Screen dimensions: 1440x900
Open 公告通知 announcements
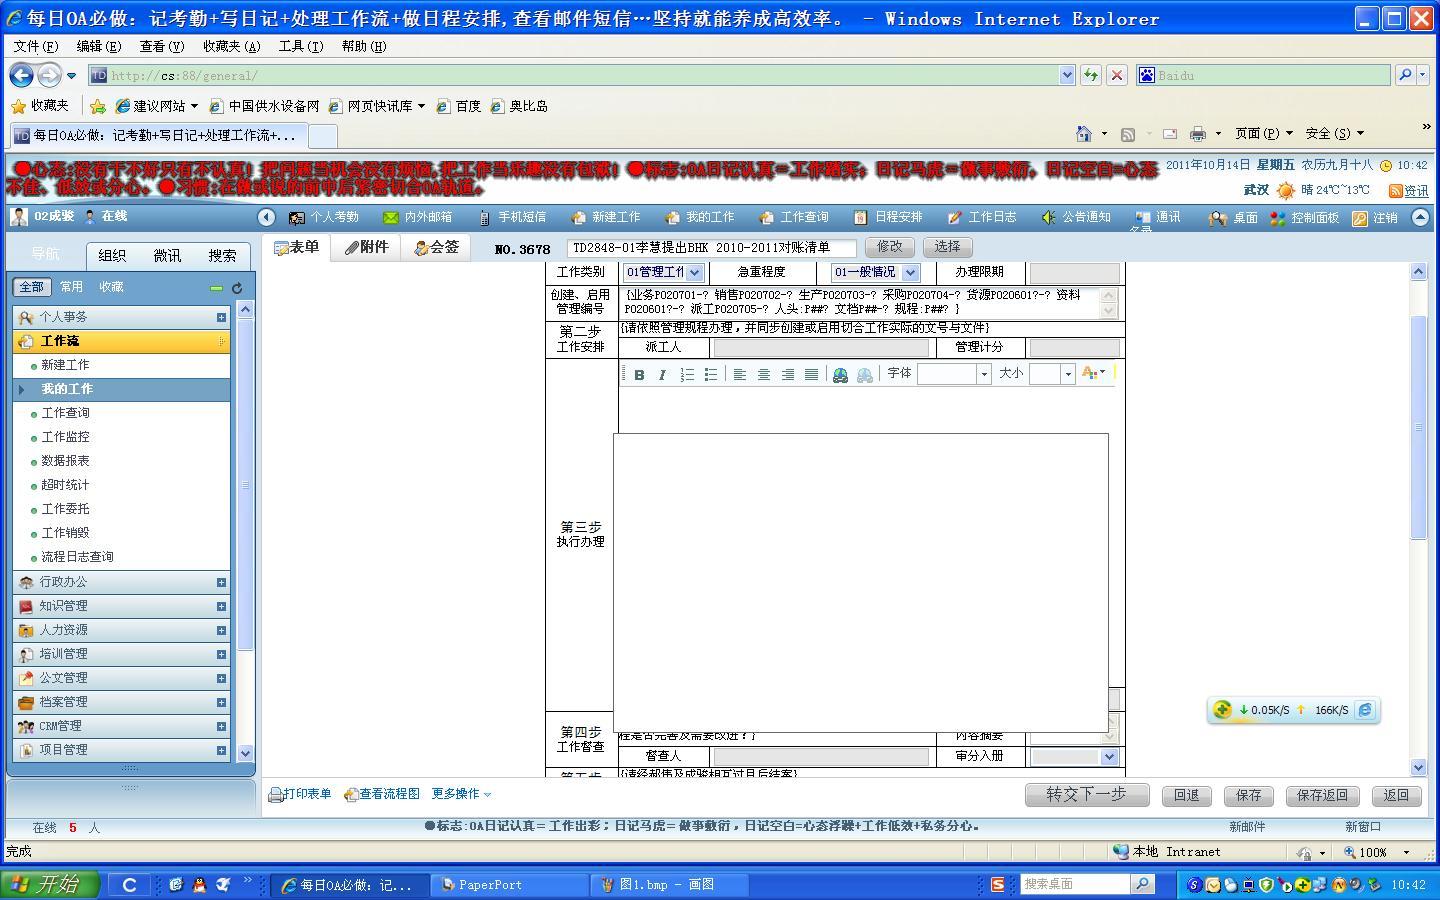coord(1076,217)
